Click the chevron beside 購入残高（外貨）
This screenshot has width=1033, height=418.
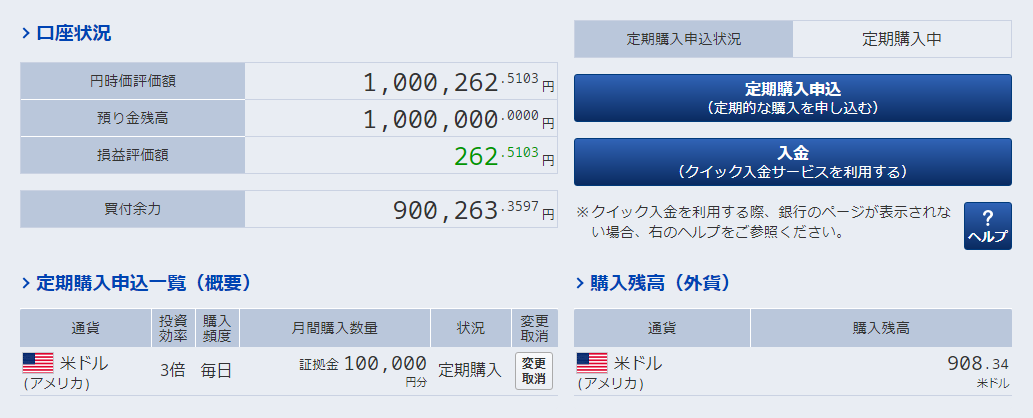coord(581,283)
